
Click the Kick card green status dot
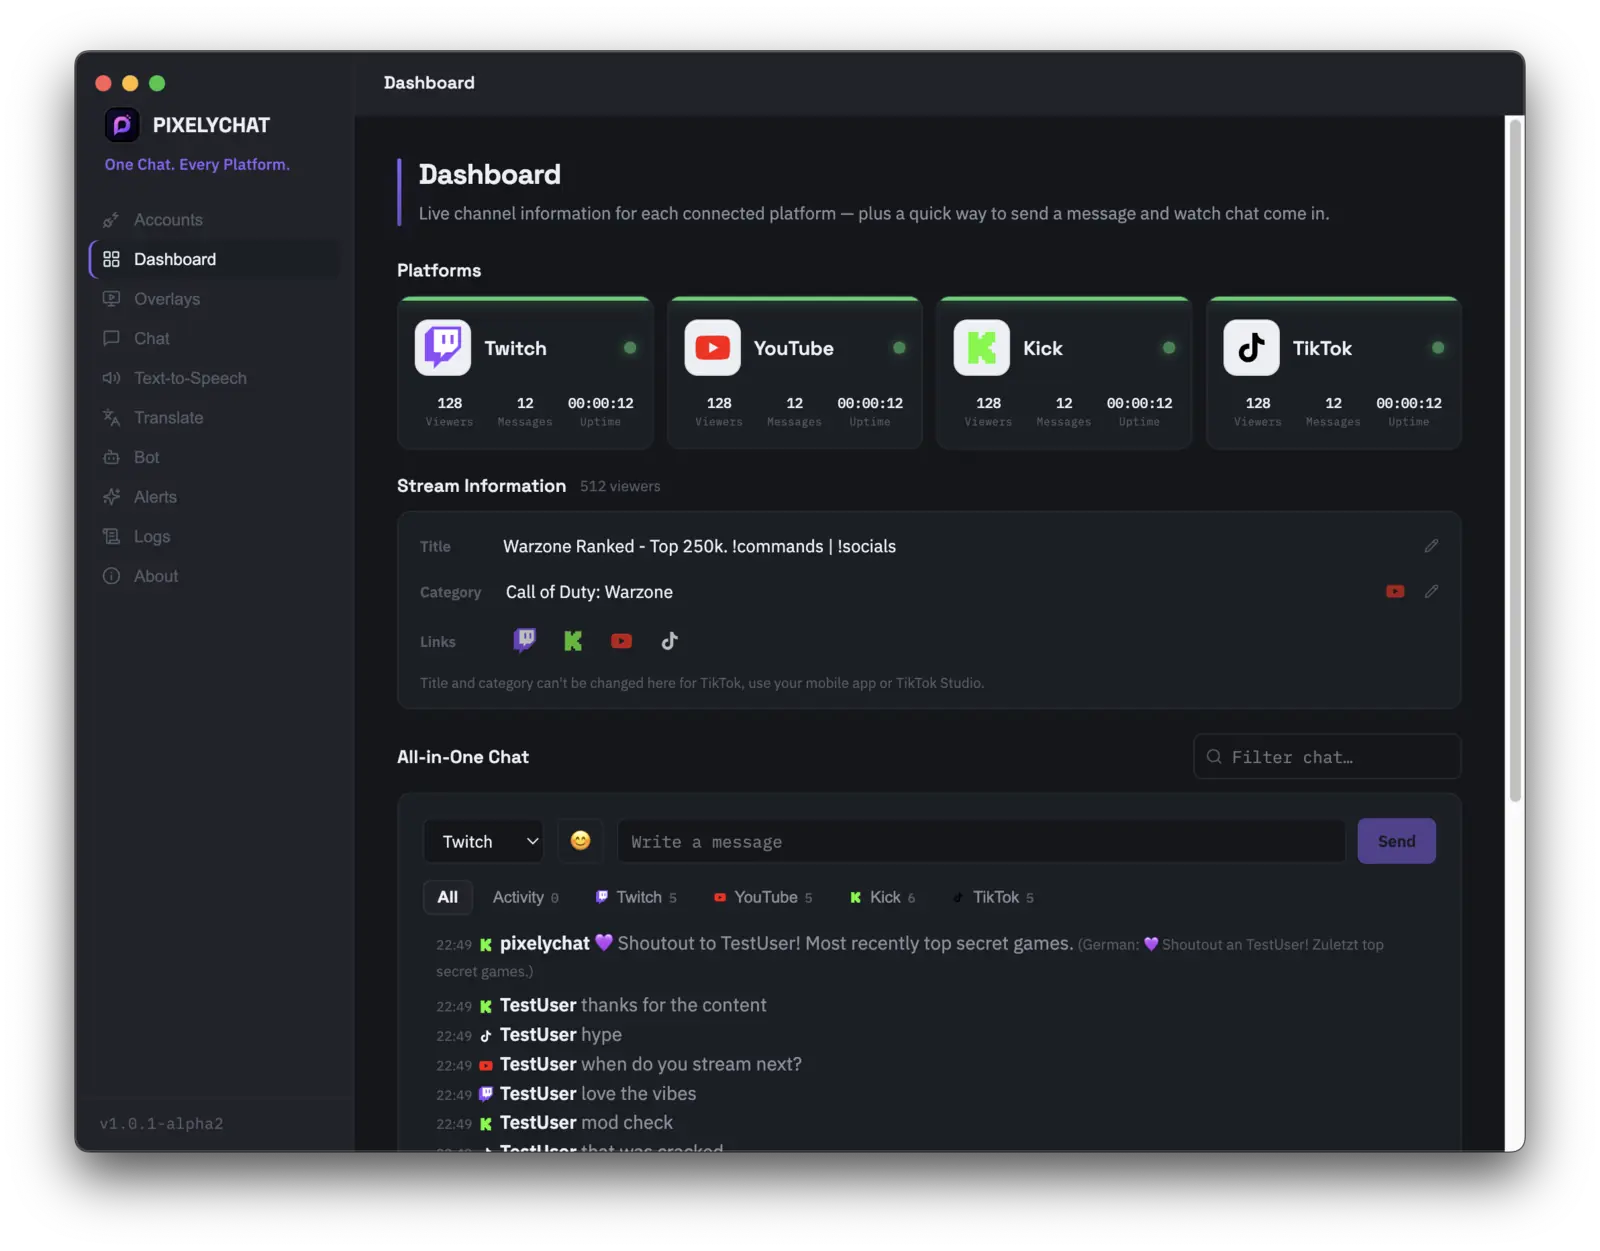1169,348
